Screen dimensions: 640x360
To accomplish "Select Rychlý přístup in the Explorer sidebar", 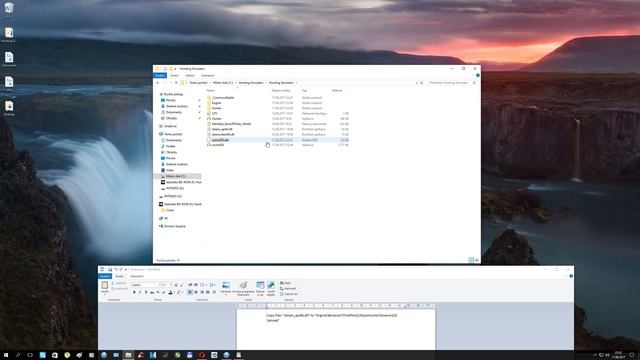I will coord(173,94).
